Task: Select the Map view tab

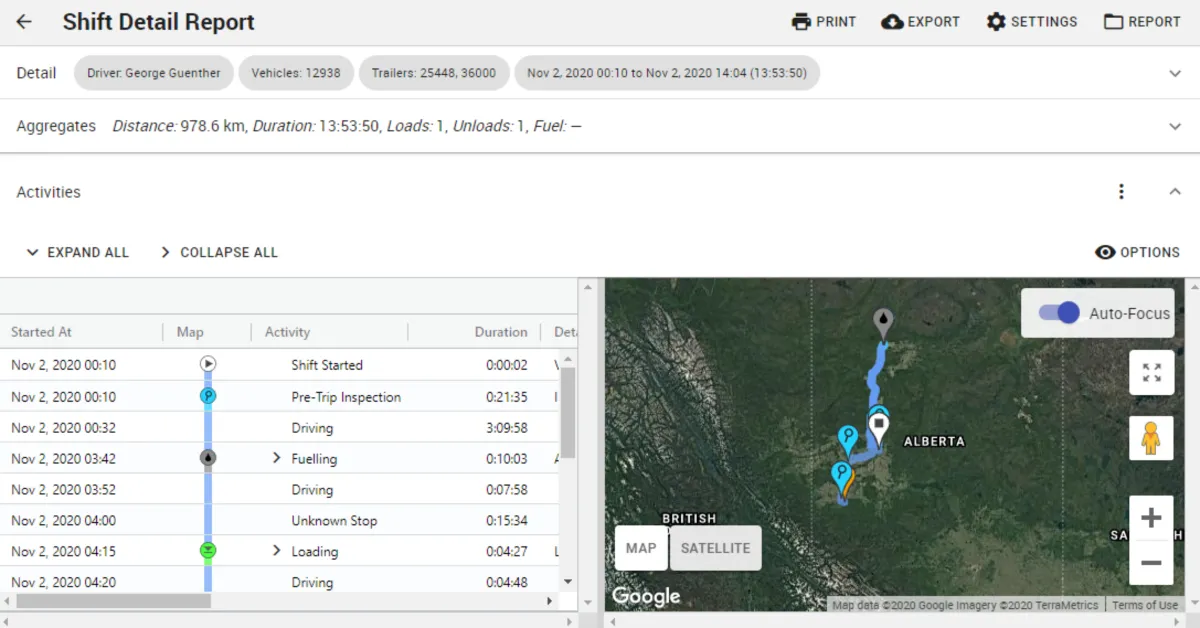Action: tap(641, 548)
